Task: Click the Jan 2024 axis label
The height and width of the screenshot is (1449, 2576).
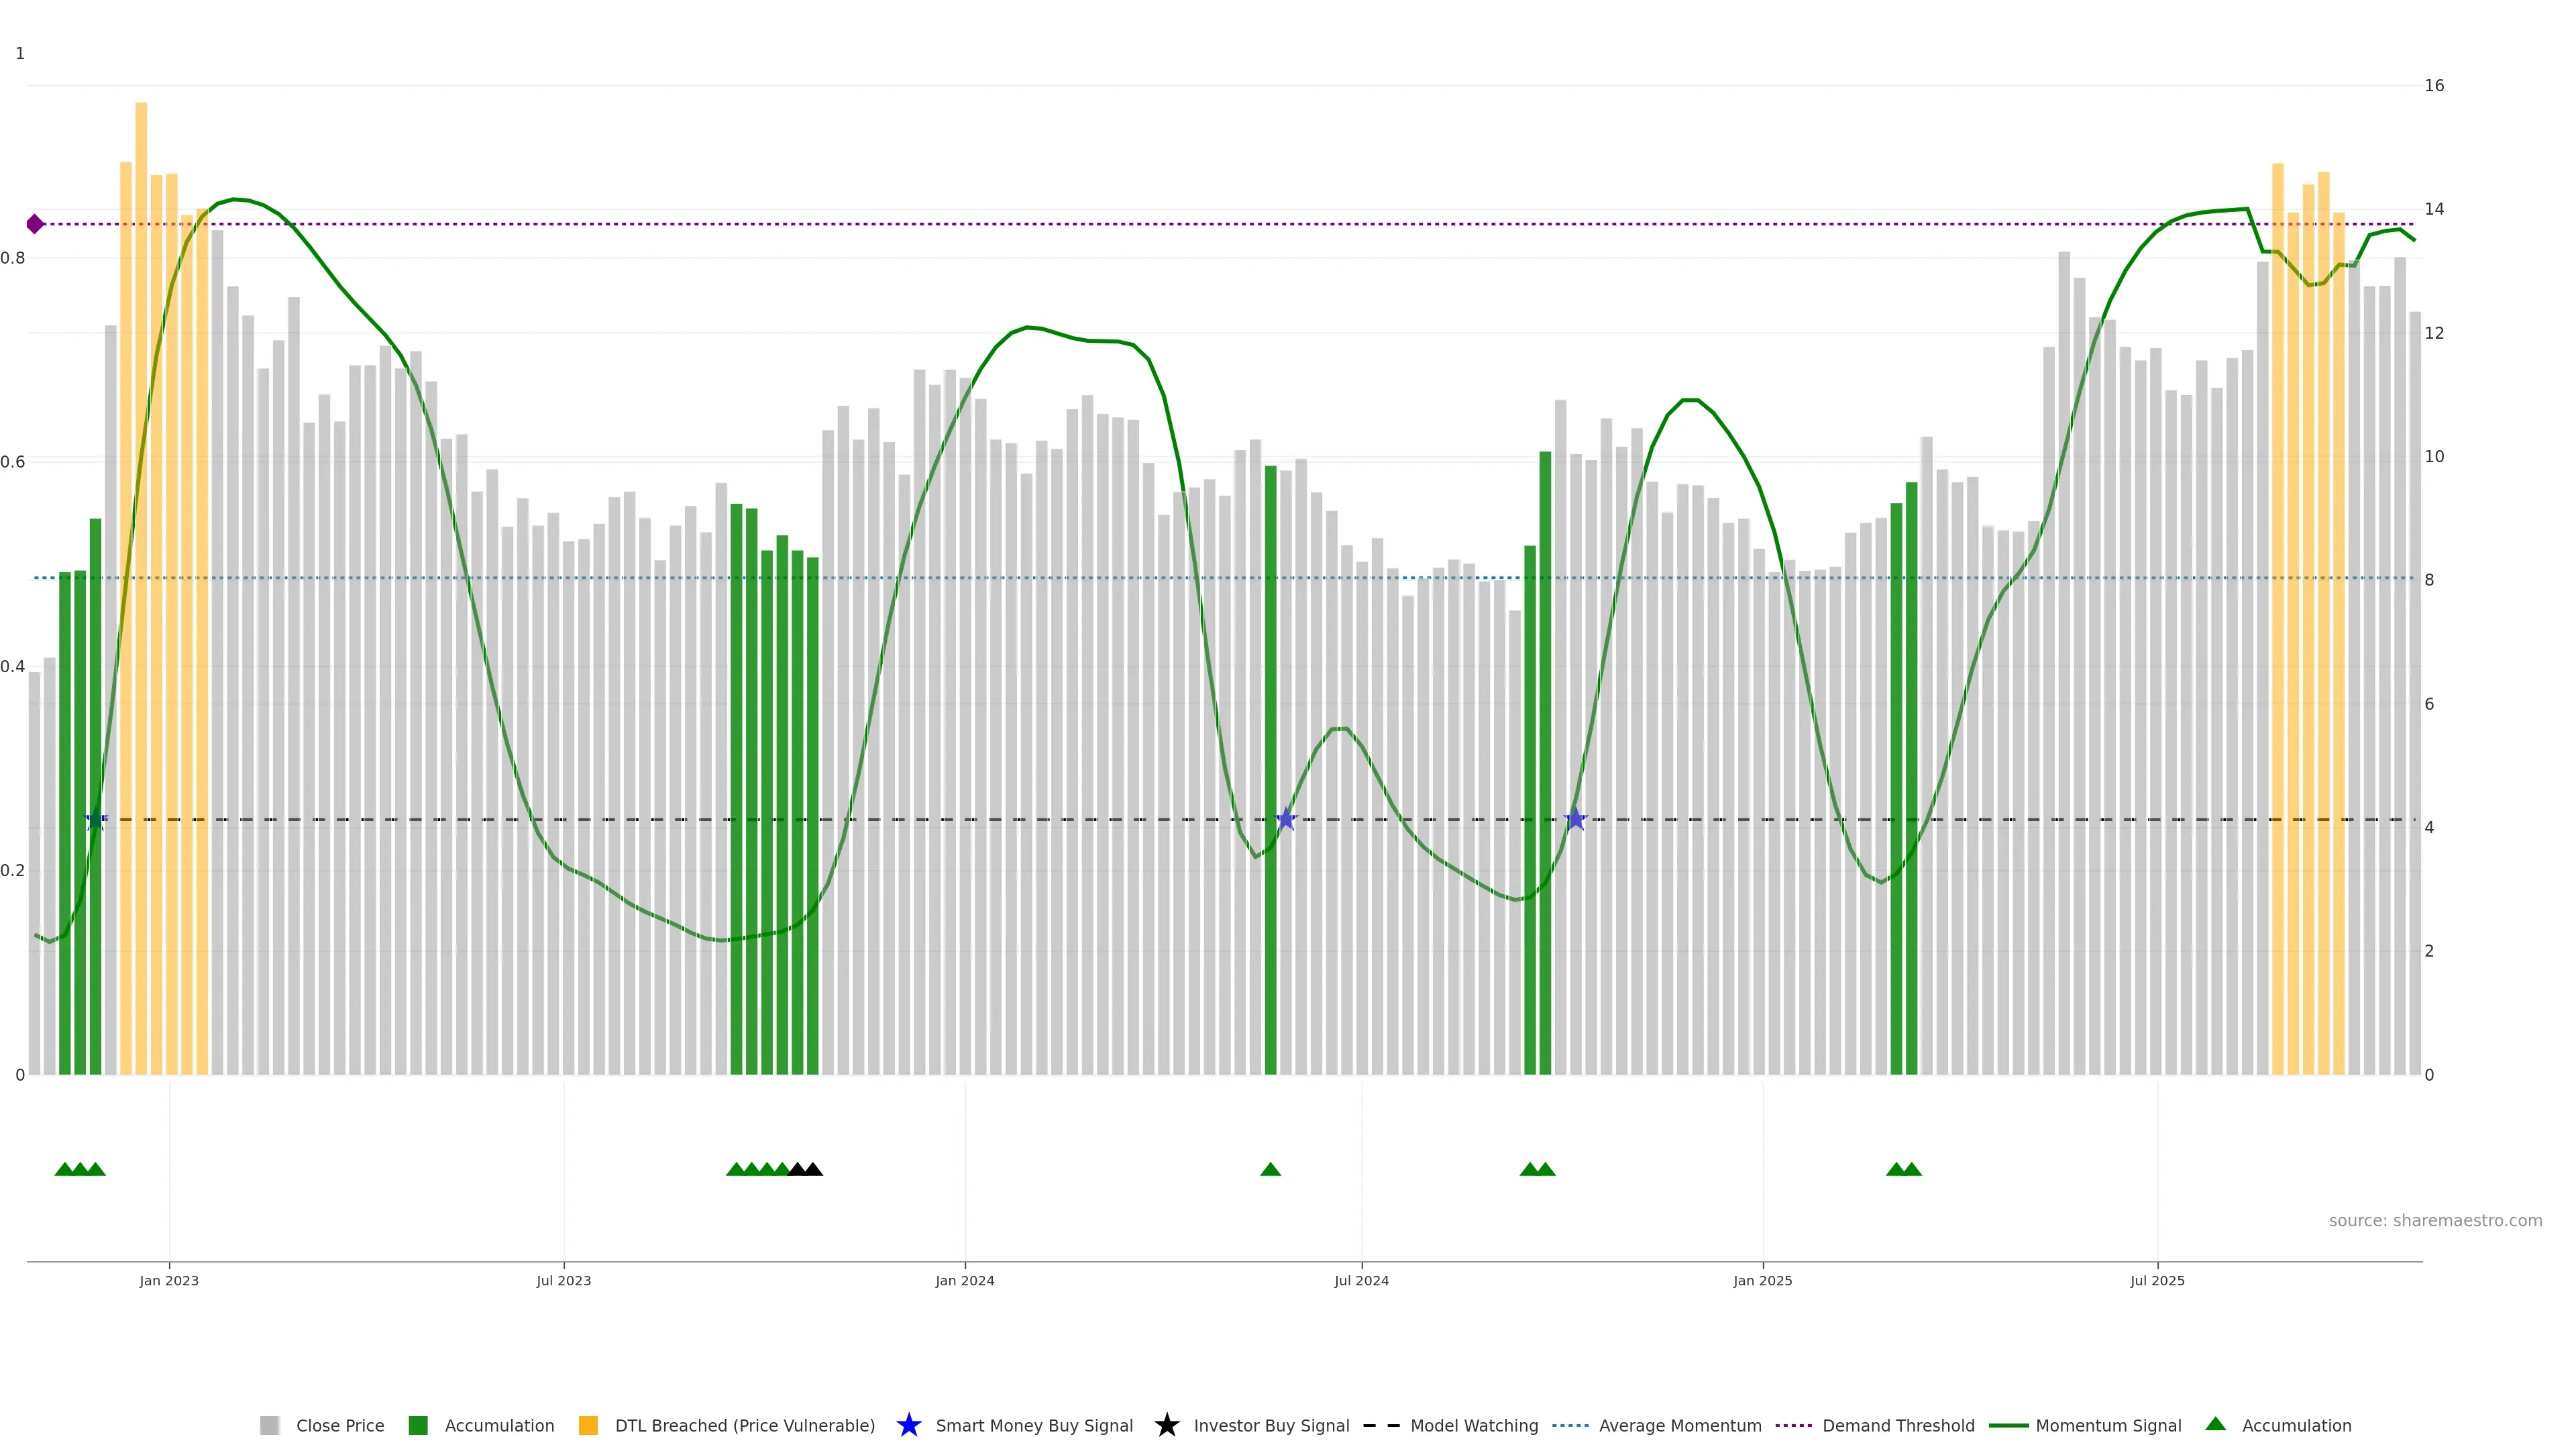Action: click(964, 1281)
